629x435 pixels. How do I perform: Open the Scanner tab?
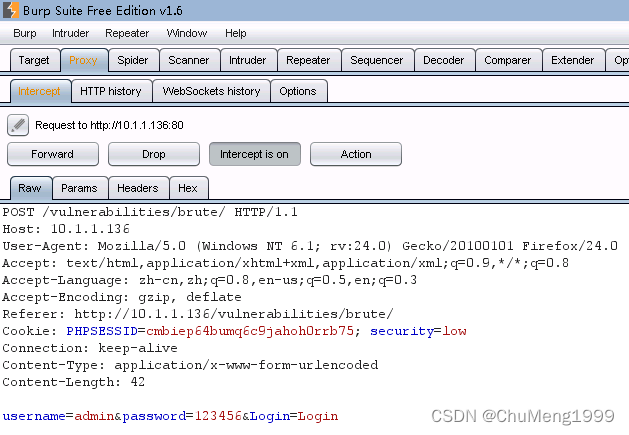tap(189, 60)
